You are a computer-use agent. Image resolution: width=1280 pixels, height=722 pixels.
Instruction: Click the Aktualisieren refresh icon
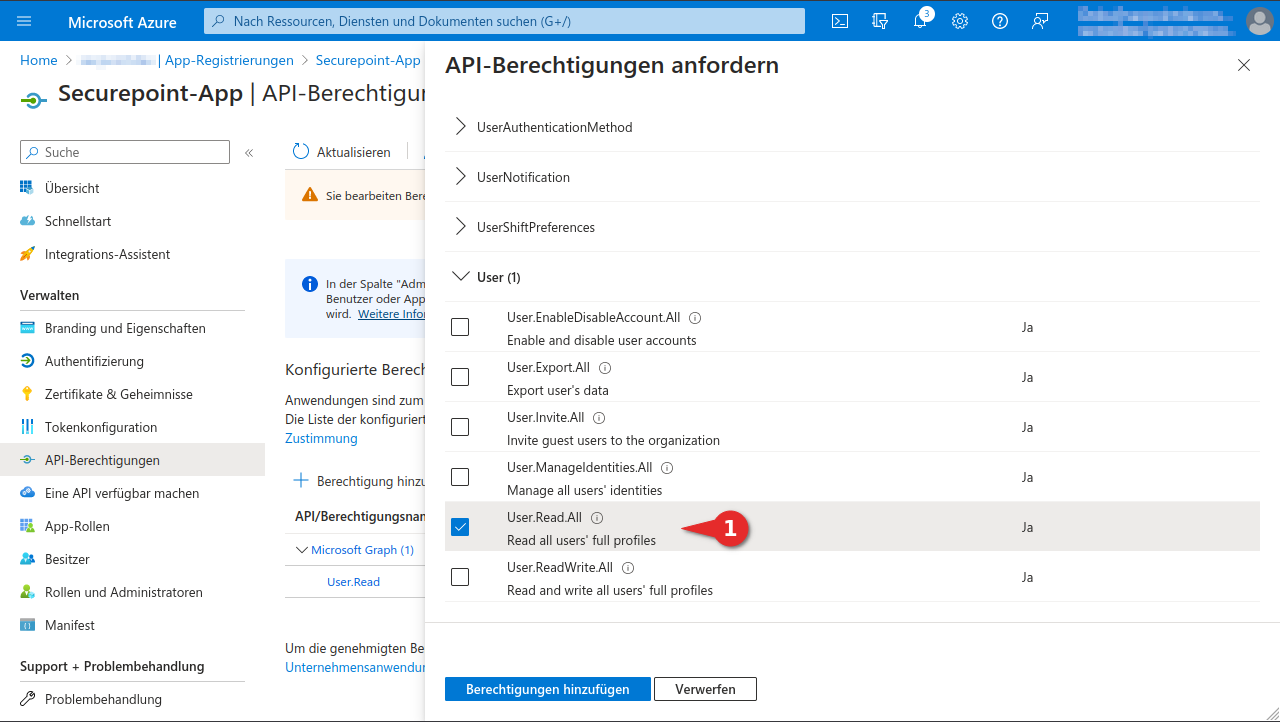tap(301, 152)
